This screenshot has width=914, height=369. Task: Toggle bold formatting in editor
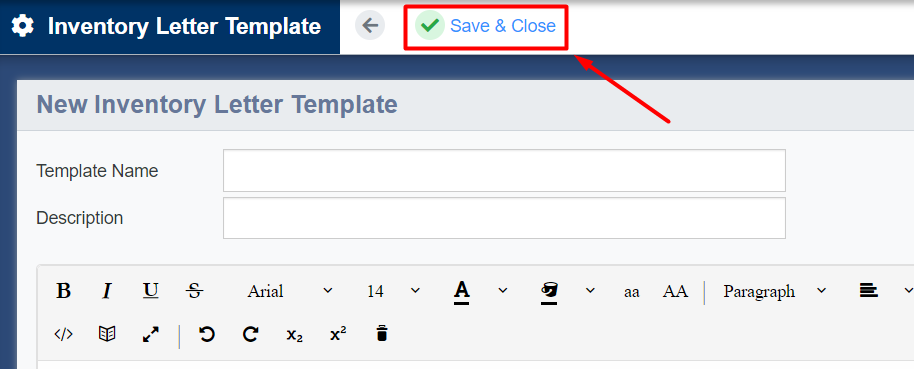click(64, 290)
